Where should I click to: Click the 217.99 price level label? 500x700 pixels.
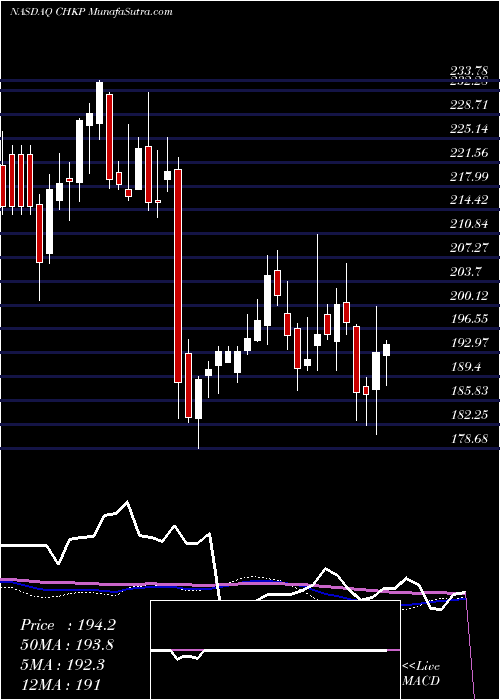tap(469, 177)
